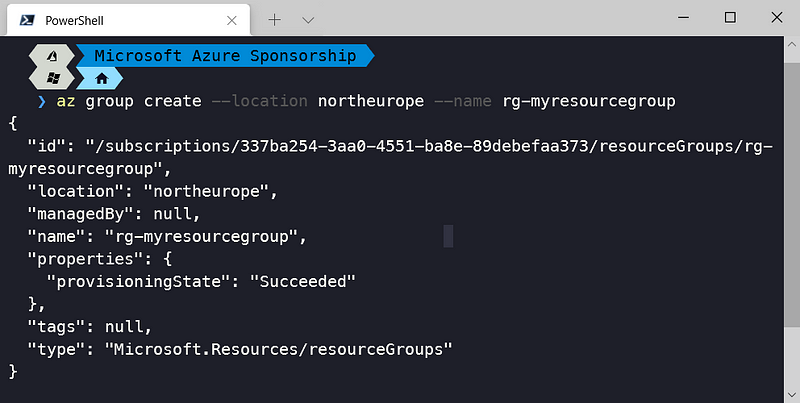
Task: Click the prompt chevron before az command
Action: coord(42,101)
